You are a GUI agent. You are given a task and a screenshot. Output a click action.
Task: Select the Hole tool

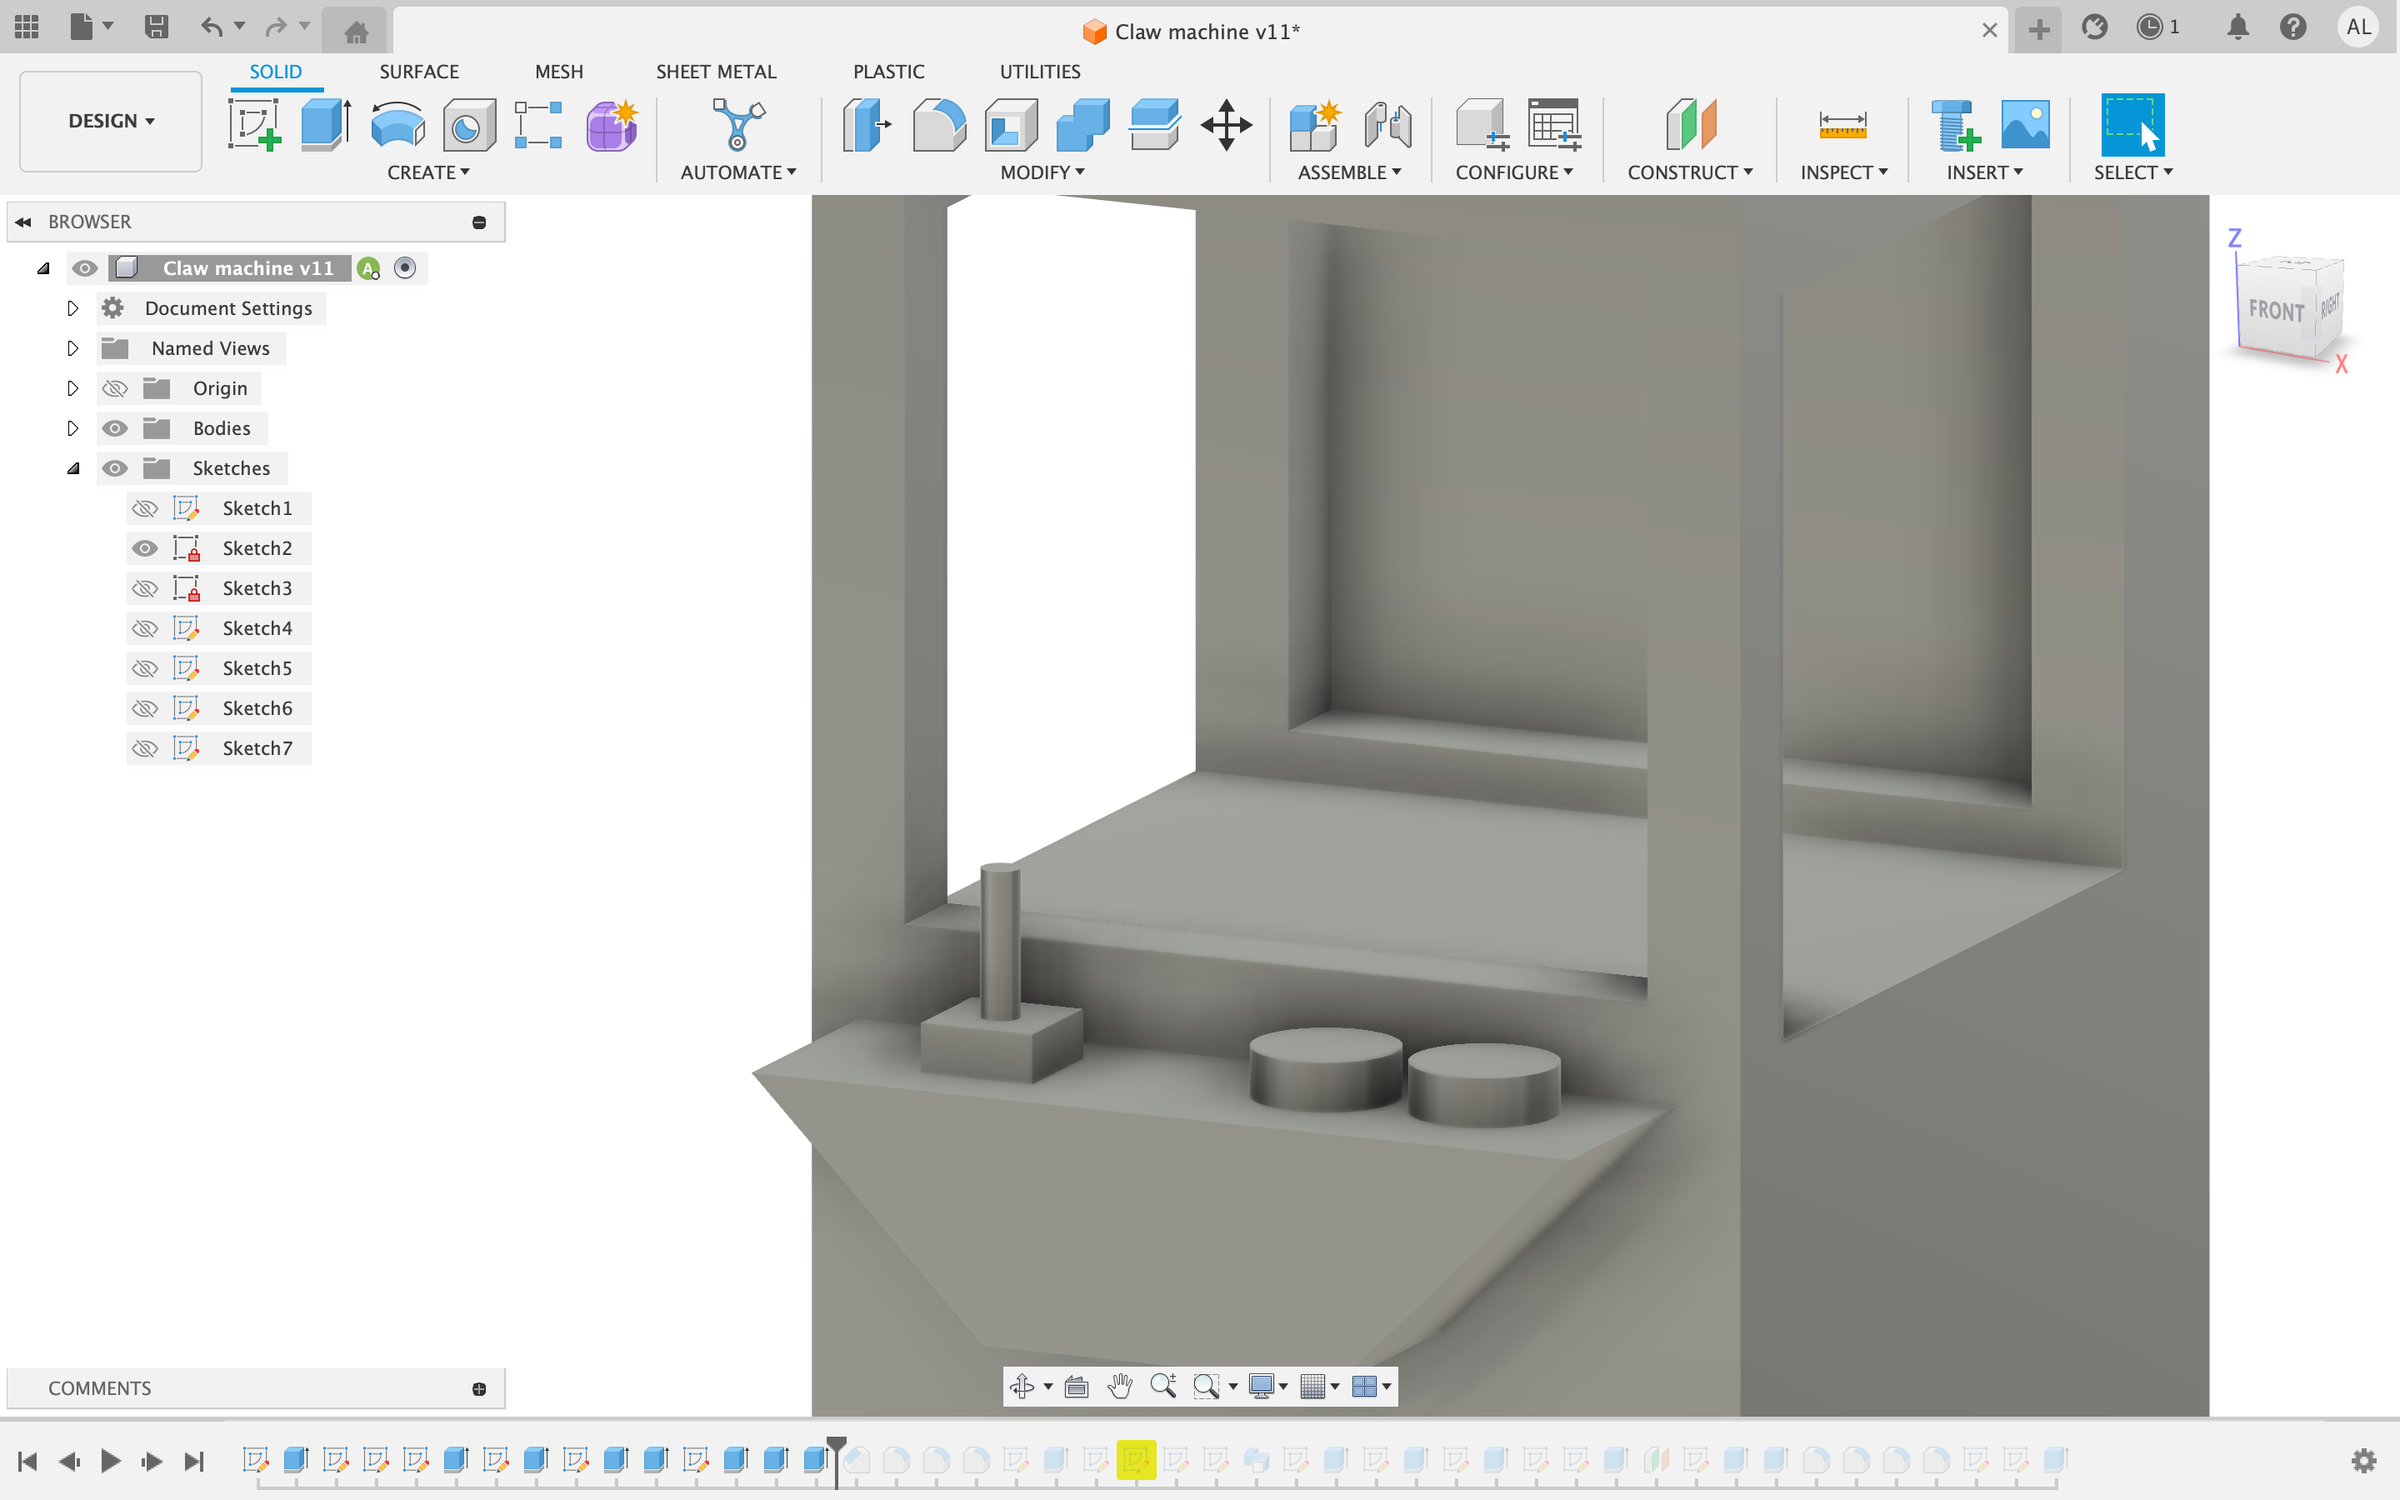point(468,124)
